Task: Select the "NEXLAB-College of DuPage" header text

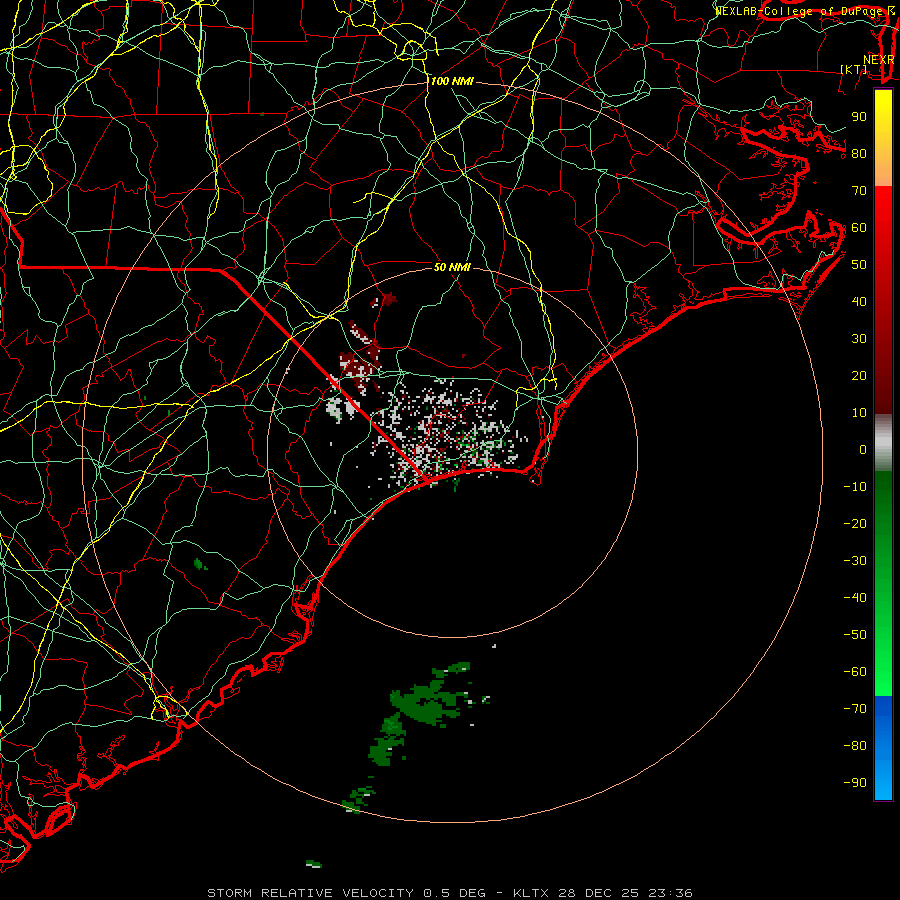Action: [798, 11]
